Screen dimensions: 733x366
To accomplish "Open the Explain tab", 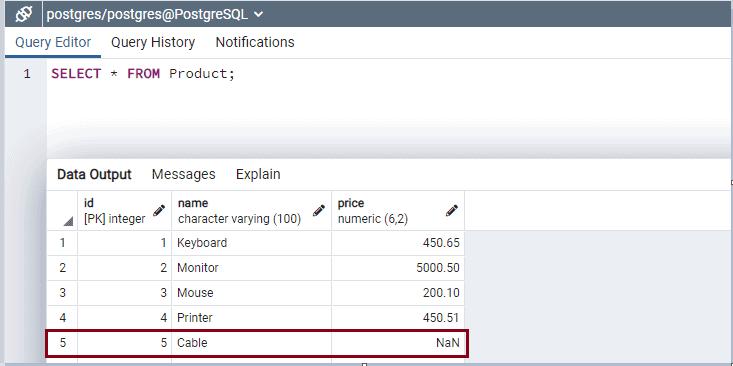I will (258, 174).
